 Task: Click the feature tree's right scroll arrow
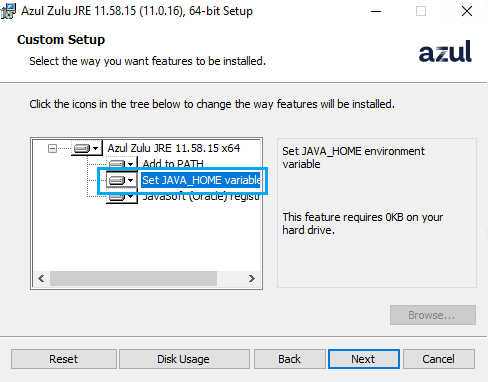tap(252, 278)
